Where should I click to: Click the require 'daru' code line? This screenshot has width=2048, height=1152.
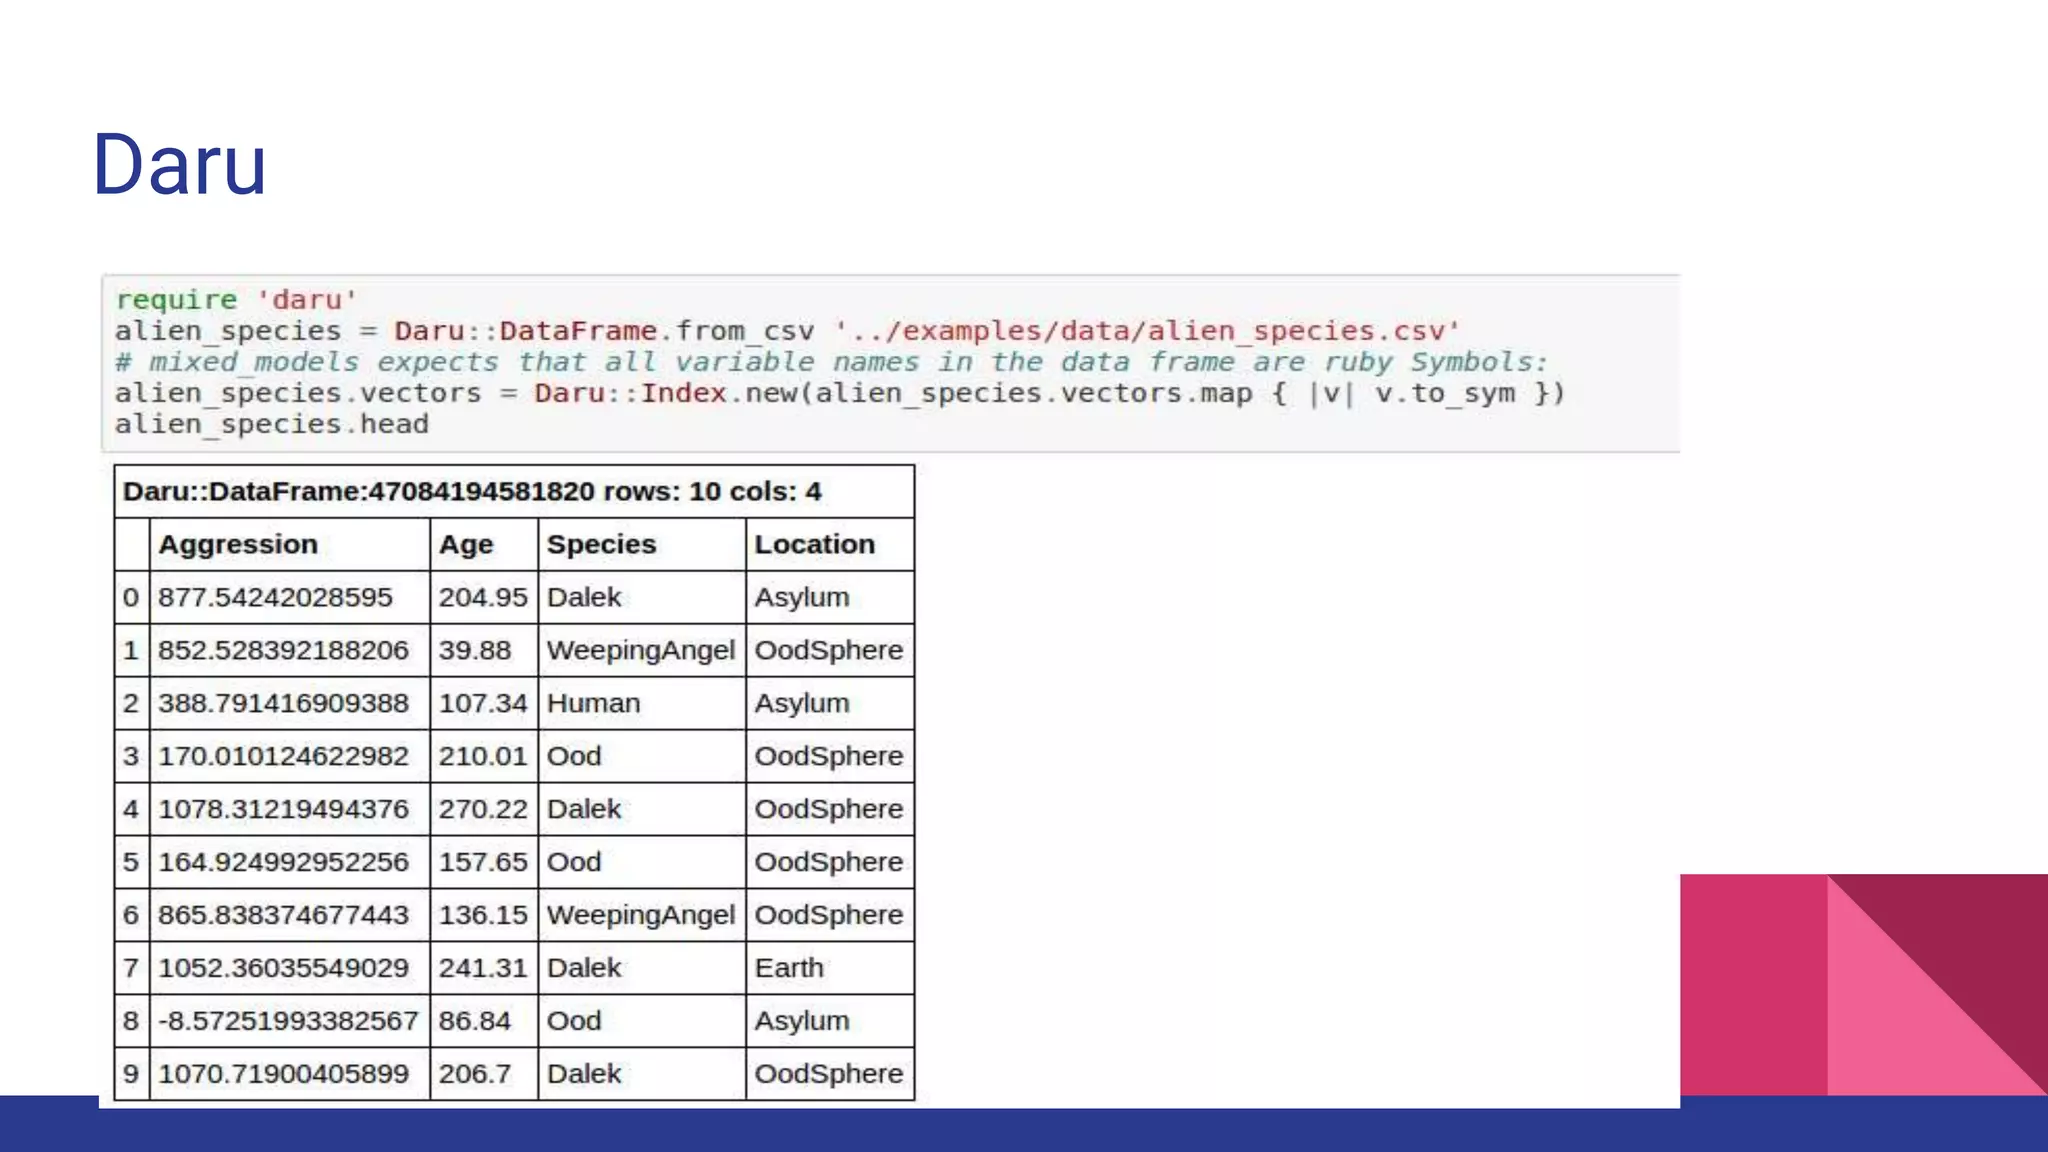(236, 299)
